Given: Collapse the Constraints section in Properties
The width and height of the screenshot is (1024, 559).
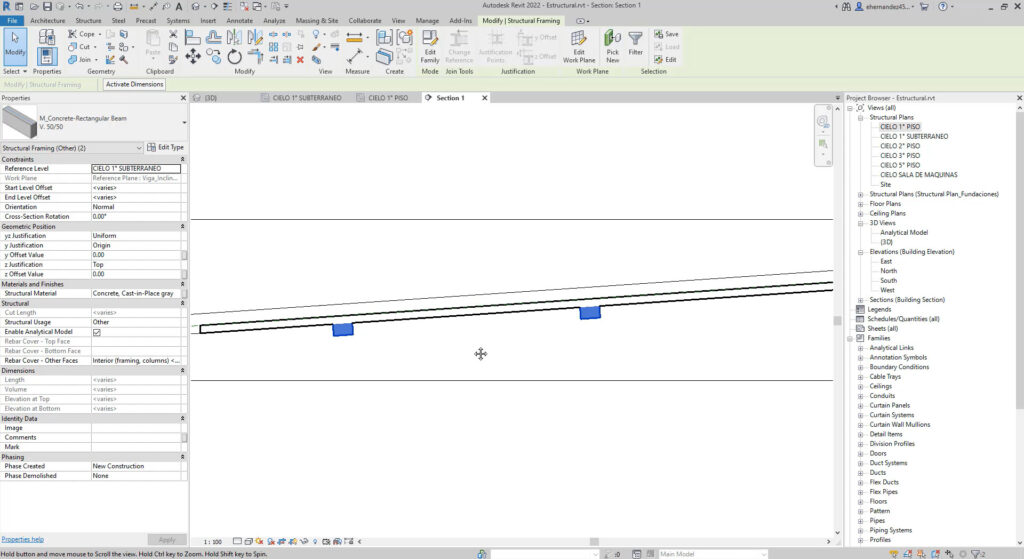Looking at the screenshot, I should click(x=182, y=160).
